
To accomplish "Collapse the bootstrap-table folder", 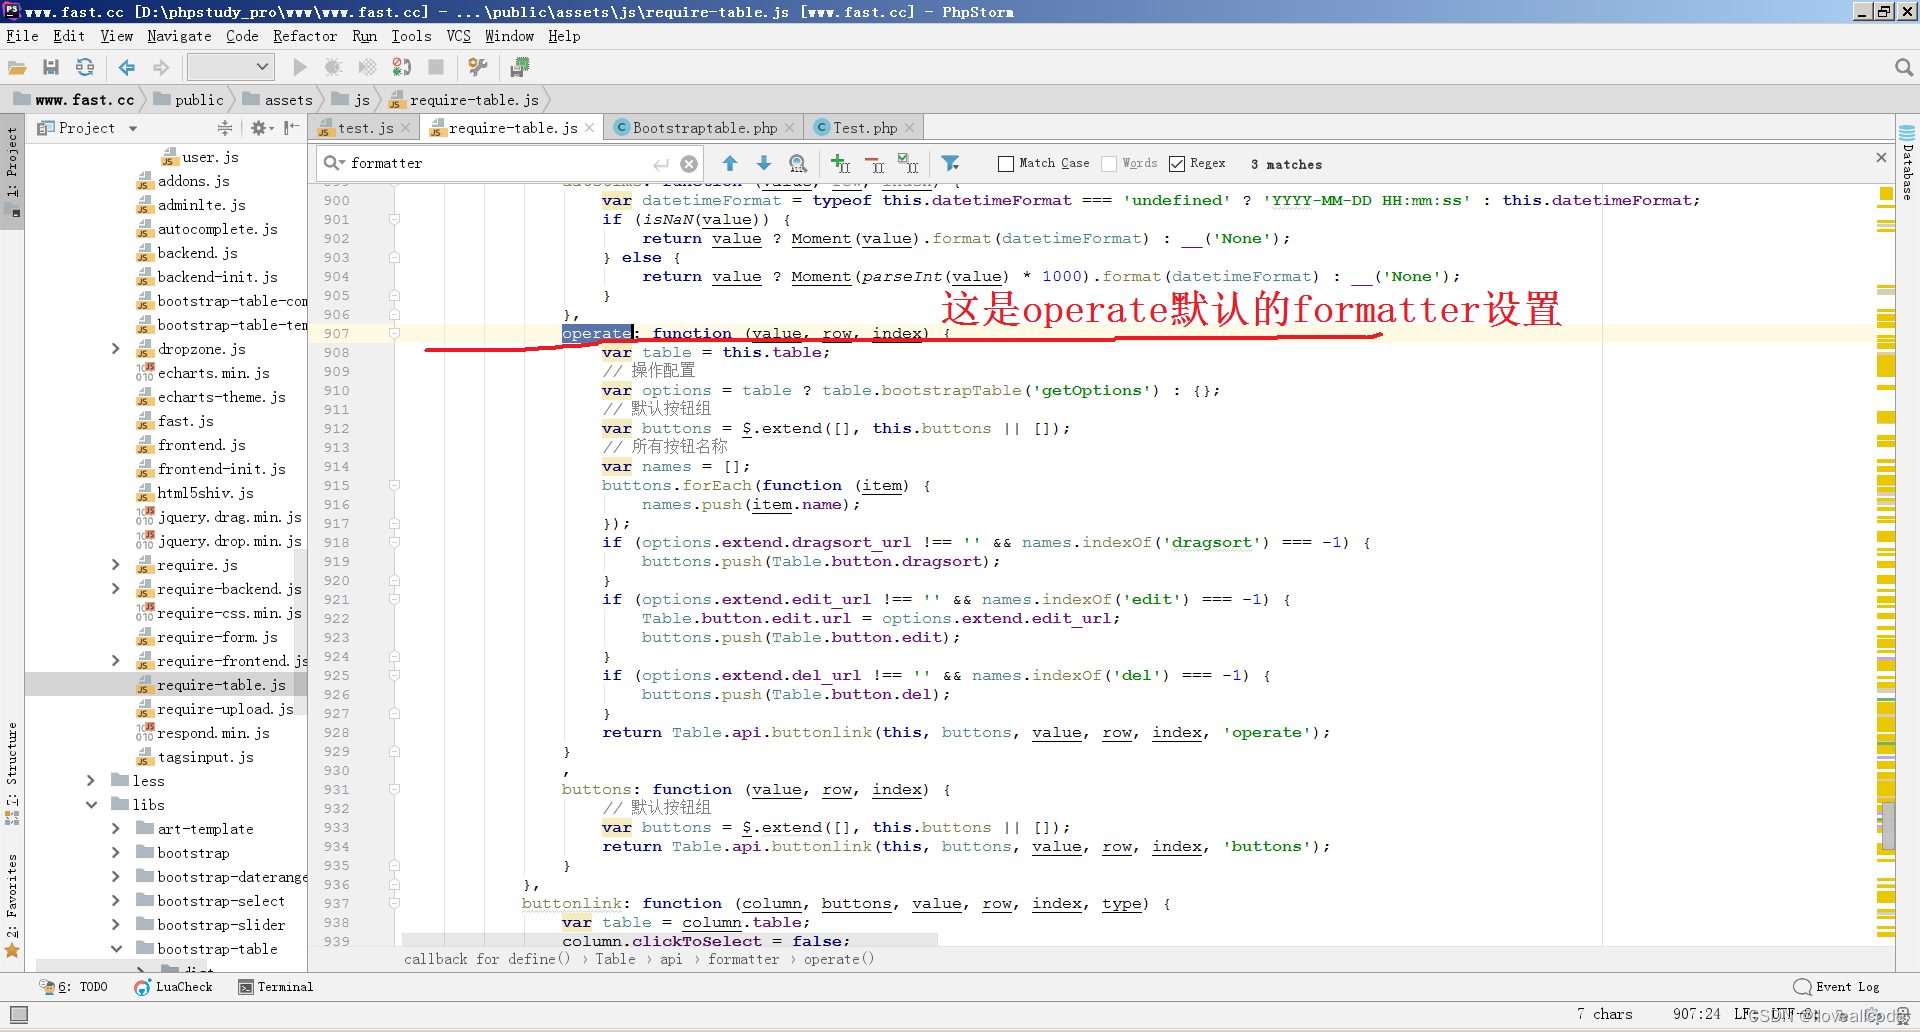I will click(x=116, y=948).
